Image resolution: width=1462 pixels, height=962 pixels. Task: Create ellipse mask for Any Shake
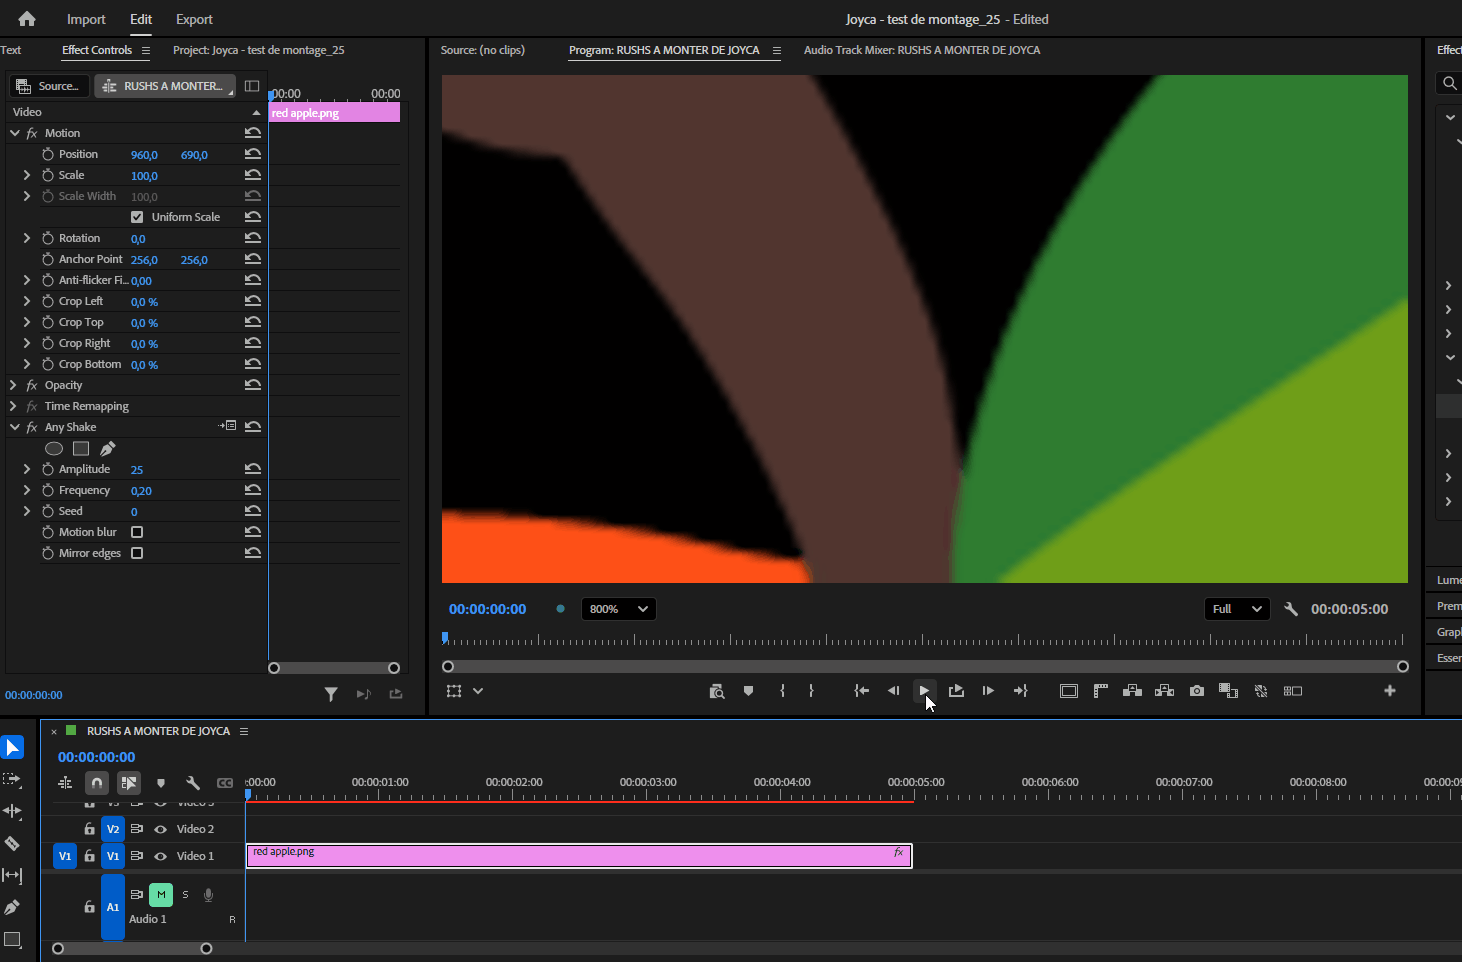click(54, 449)
